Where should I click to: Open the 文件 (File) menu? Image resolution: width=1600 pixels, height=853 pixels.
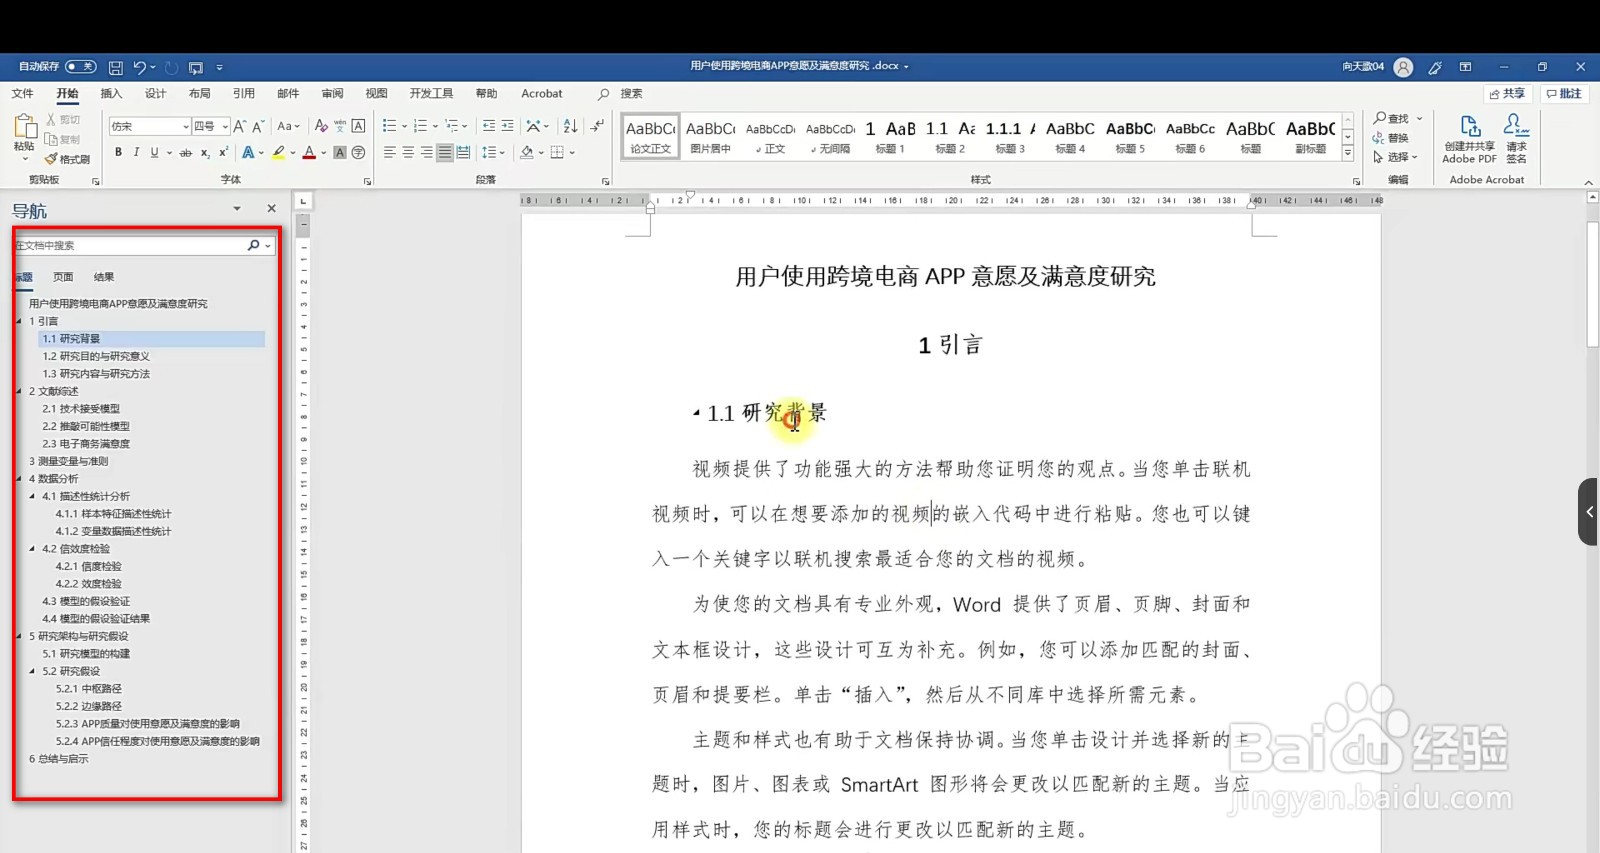coord(23,94)
